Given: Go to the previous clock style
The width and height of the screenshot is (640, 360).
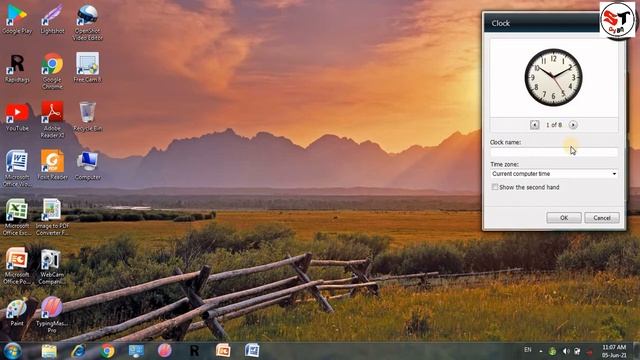Looking at the screenshot, I should click(x=534, y=125).
